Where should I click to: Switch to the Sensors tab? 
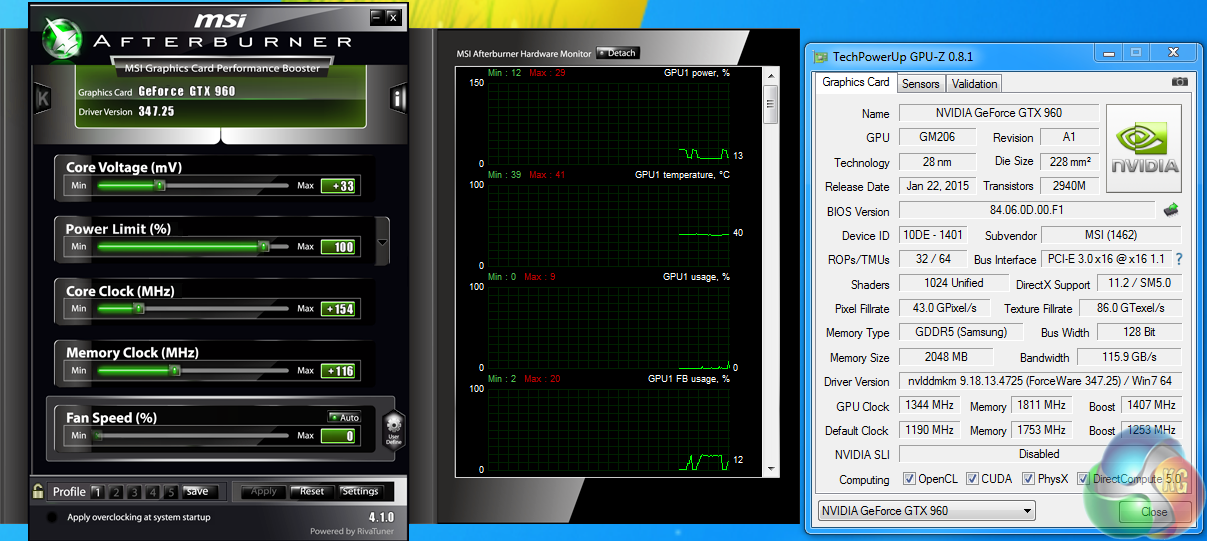(x=920, y=84)
